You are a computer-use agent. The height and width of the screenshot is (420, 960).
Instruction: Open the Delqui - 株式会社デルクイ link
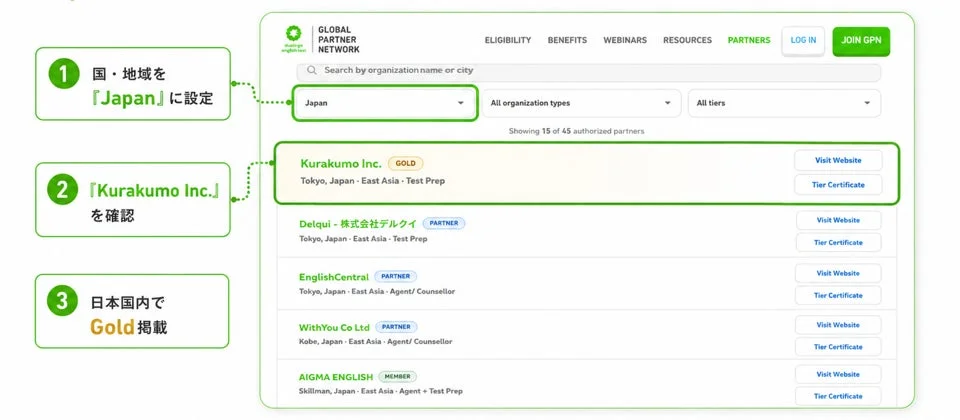pos(358,223)
